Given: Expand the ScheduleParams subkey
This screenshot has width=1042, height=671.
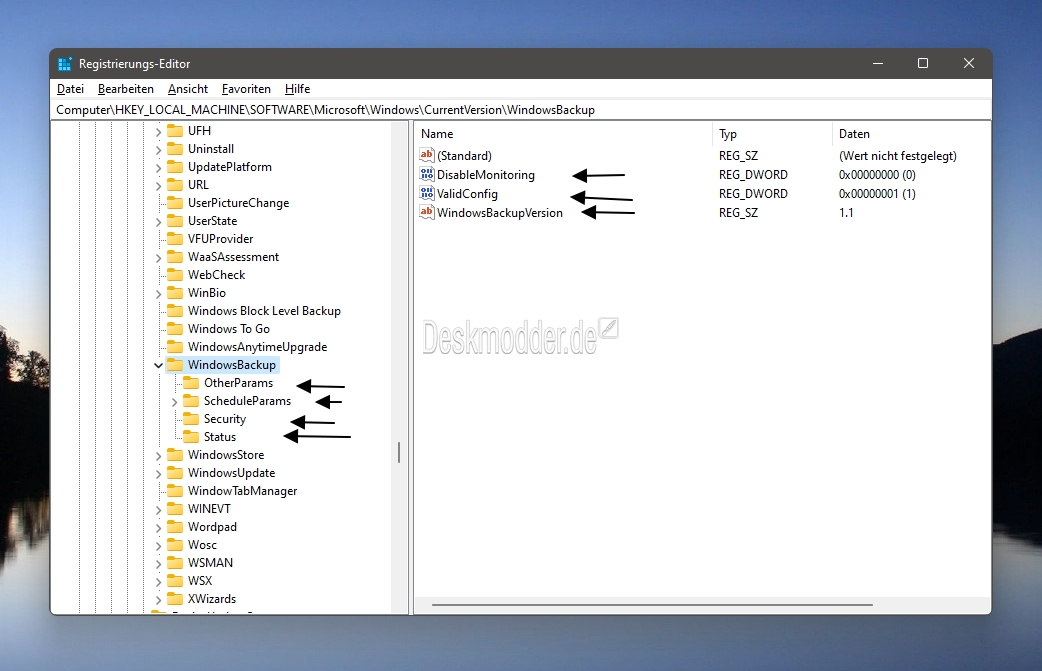Looking at the screenshot, I should coord(174,401).
